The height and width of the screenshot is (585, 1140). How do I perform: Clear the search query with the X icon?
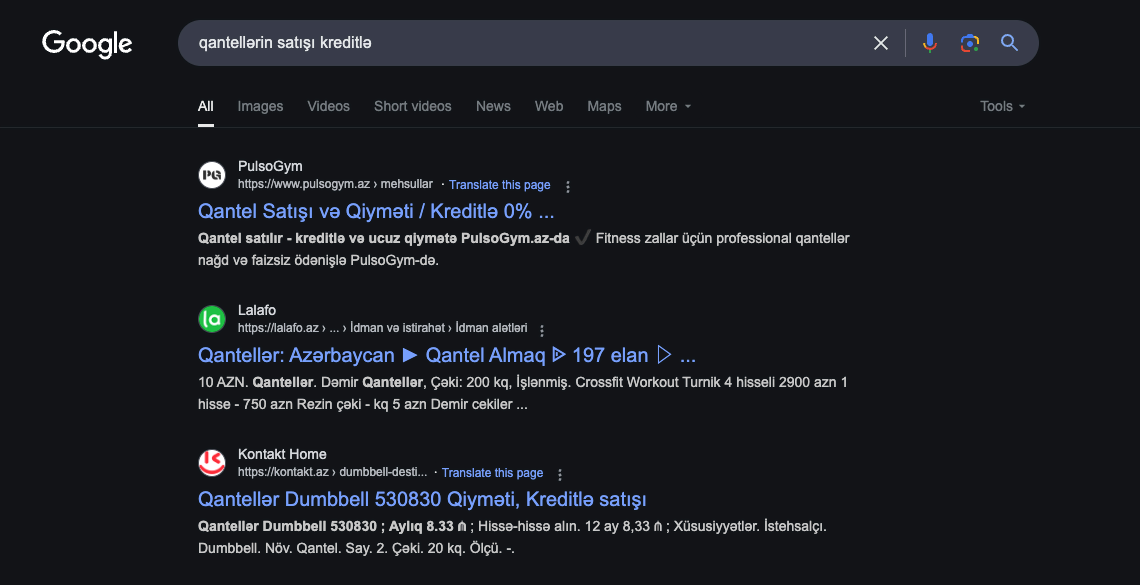(880, 43)
